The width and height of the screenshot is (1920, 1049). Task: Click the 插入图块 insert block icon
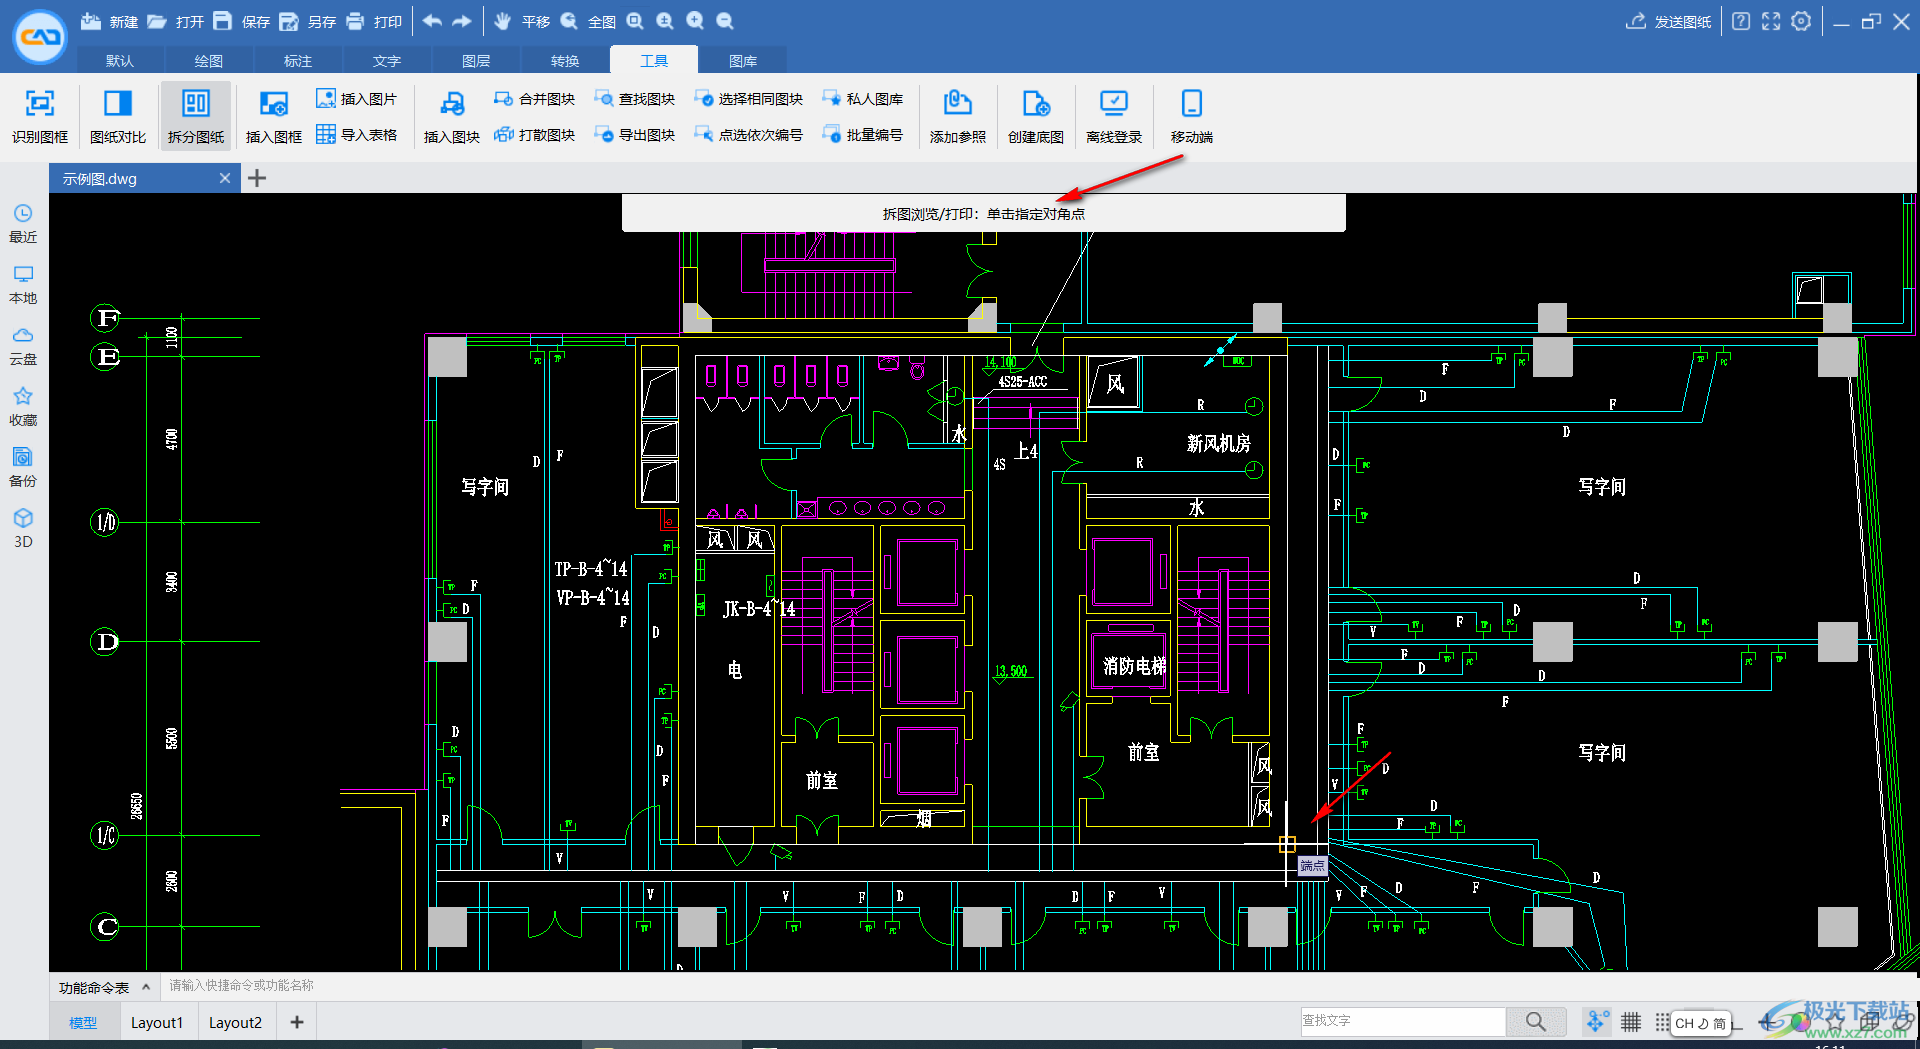point(452,104)
